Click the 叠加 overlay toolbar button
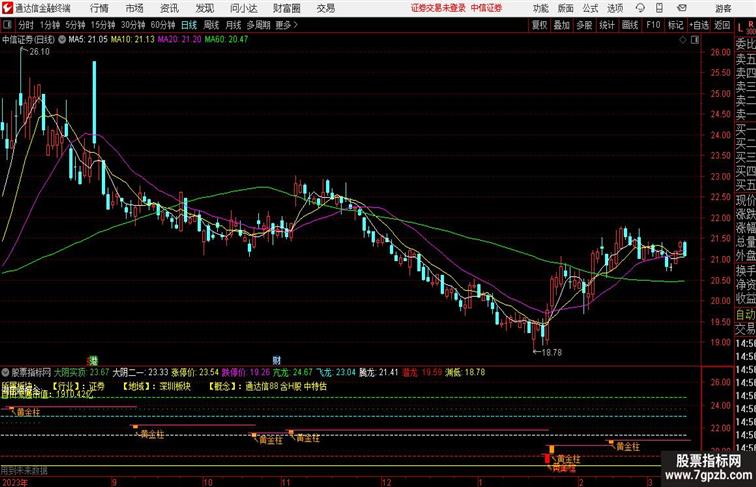The height and width of the screenshot is (487, 756). coord(562,25)
